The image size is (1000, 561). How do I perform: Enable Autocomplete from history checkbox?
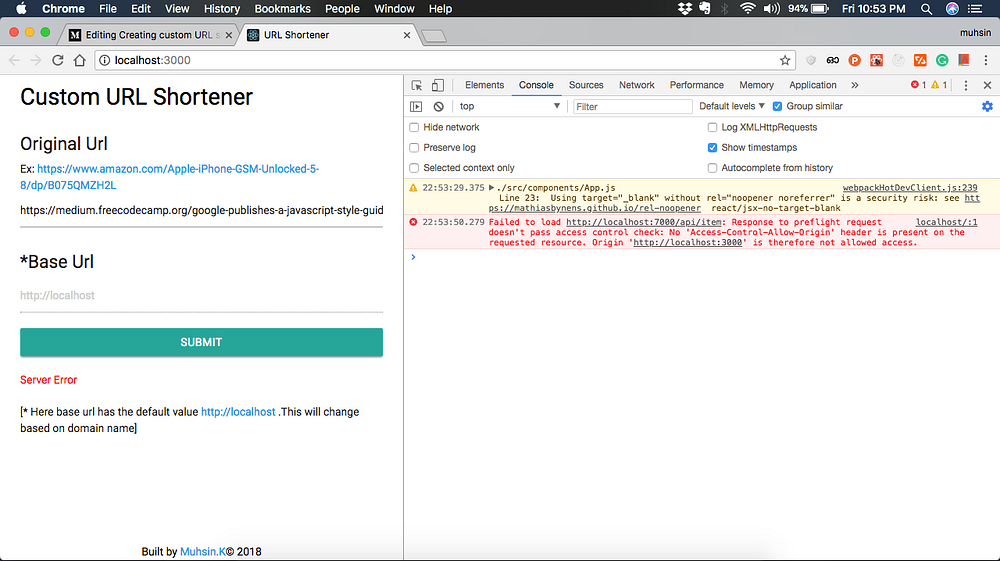pos(712,168)
